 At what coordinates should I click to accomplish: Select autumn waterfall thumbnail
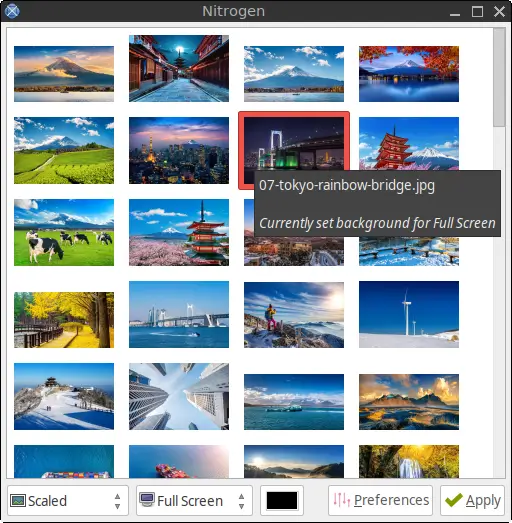coord(409,461)
